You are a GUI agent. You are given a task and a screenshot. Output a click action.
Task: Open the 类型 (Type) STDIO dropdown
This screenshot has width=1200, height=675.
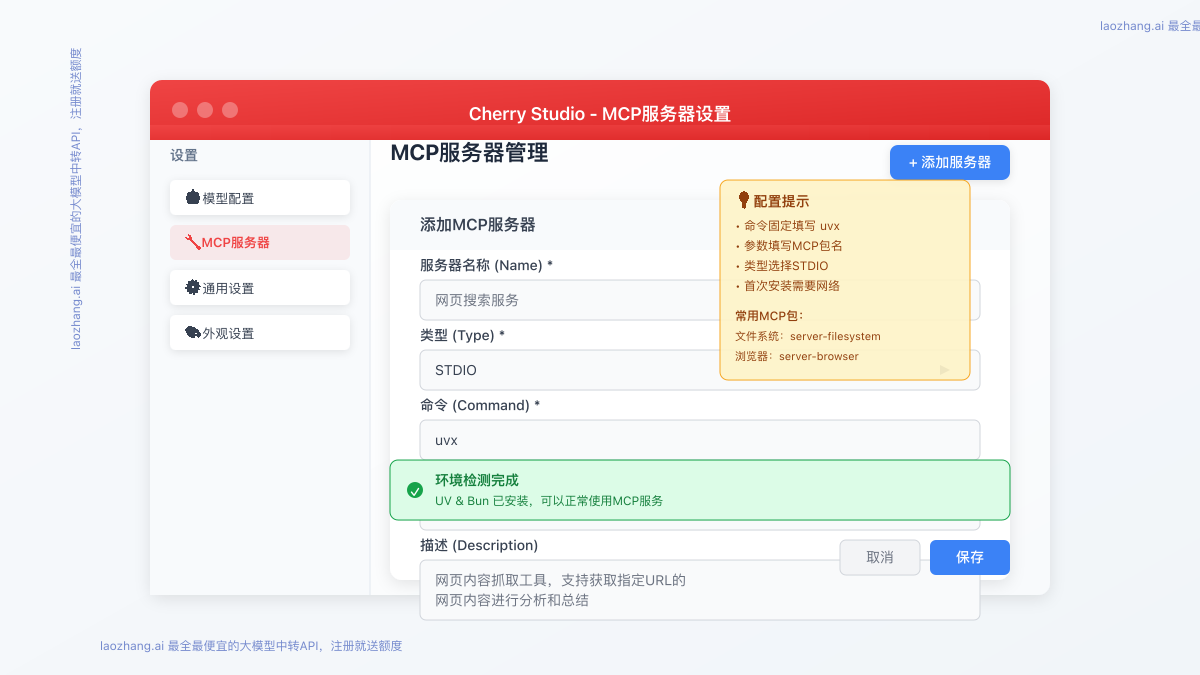tap(700, 370)
